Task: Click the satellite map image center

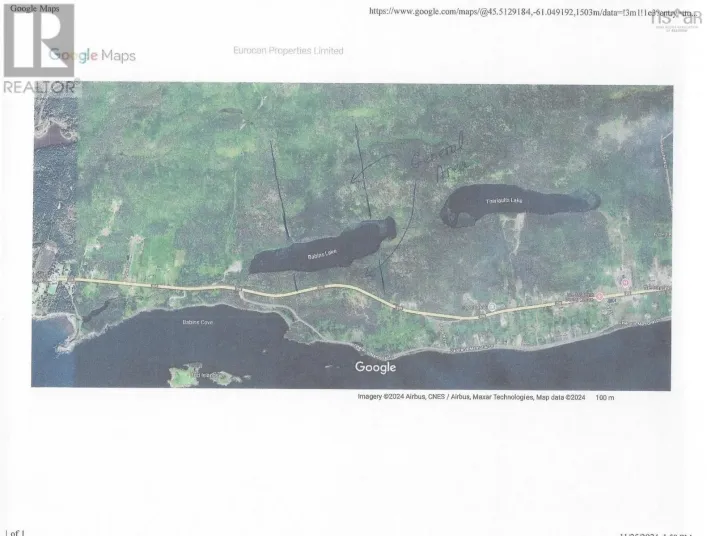Action: tap(352, 236)
